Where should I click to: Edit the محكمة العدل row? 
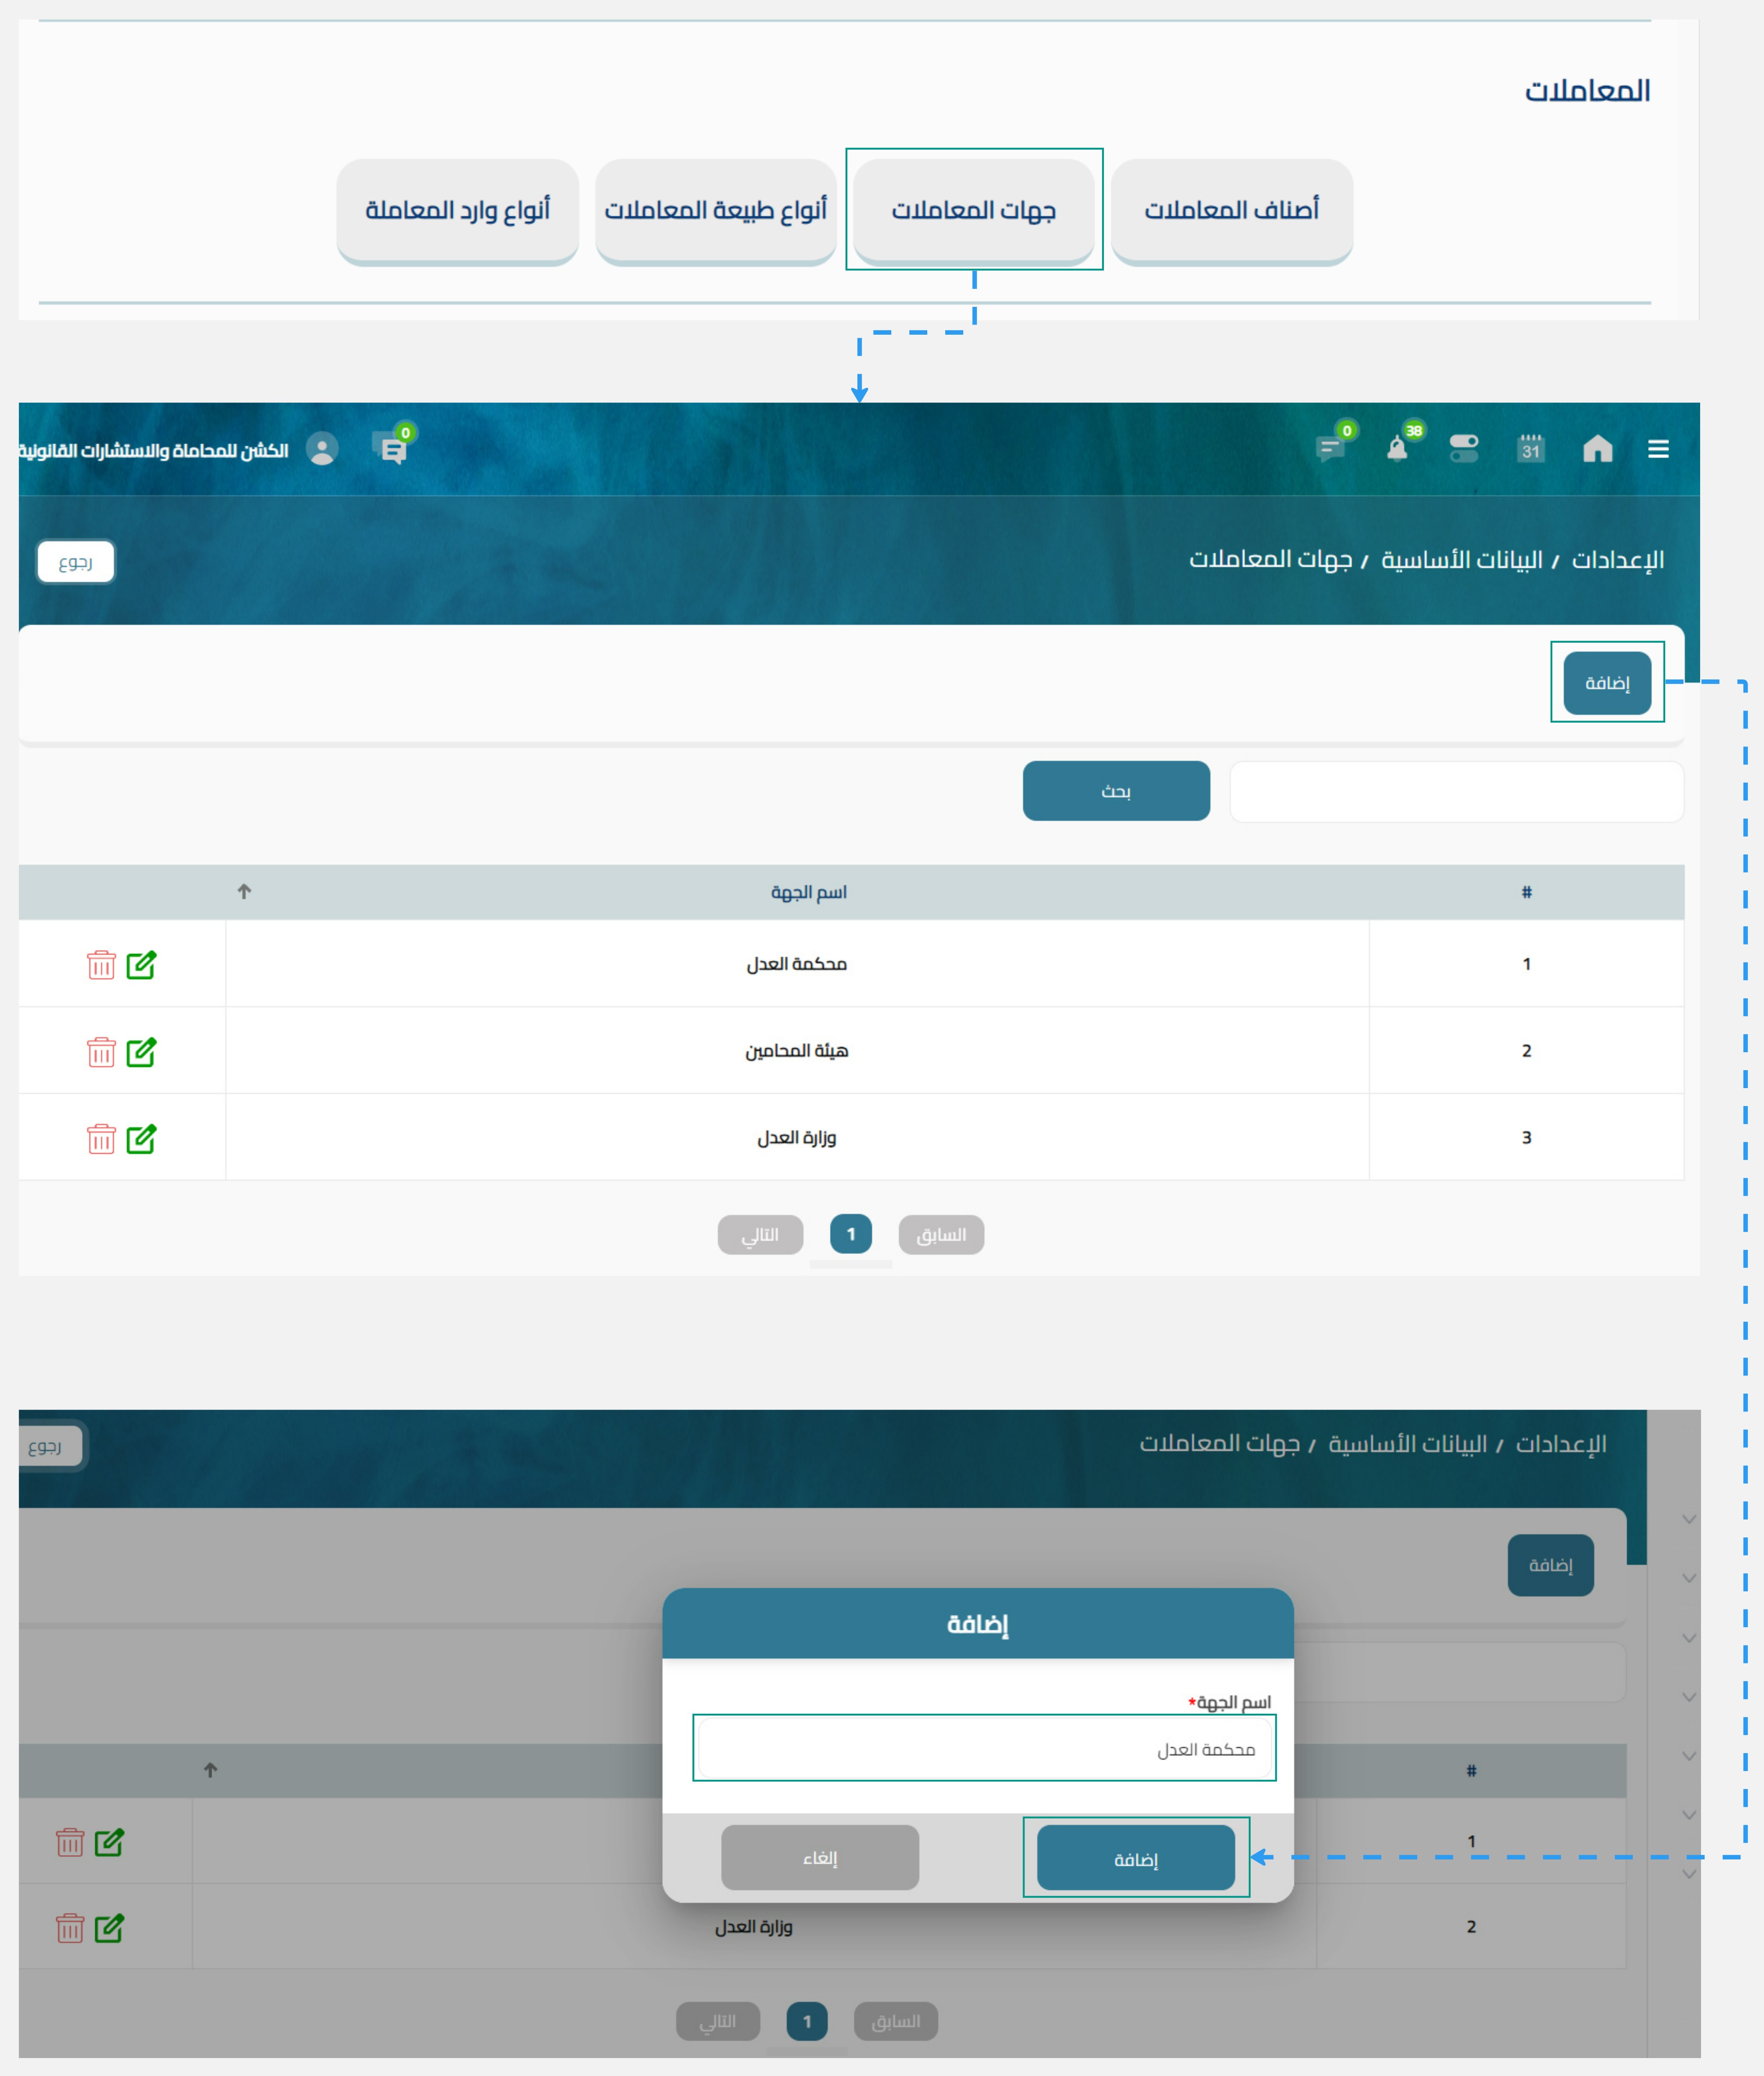click(141, 965)
